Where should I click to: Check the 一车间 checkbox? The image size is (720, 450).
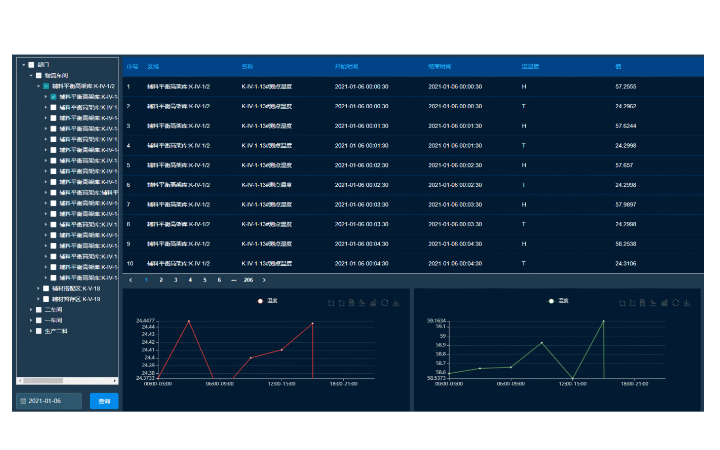pyautogui.click(x=39, y=321)
